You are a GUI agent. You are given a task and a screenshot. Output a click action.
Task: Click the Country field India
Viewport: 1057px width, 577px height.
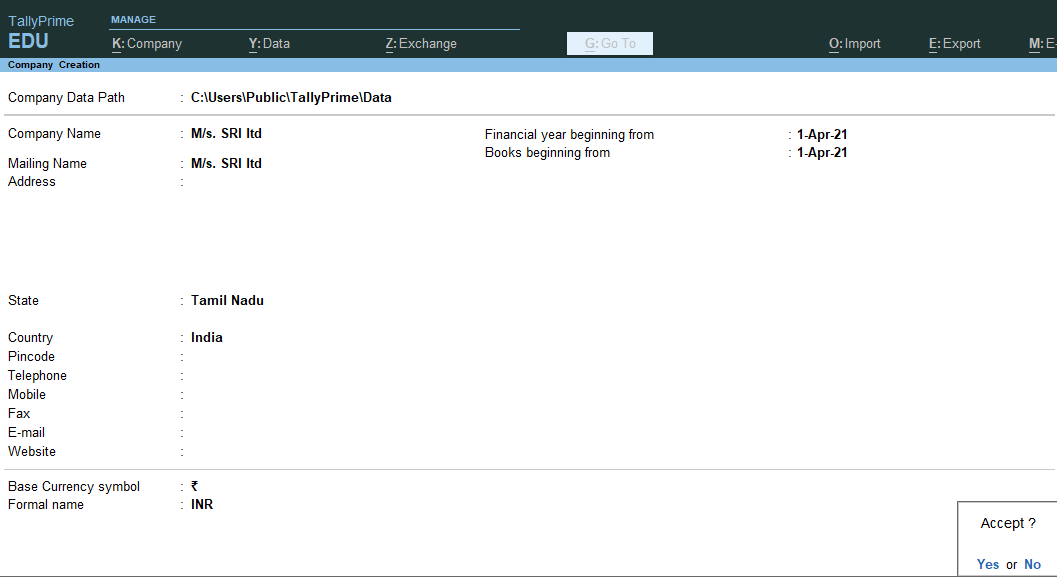click(x=207, y=338)
